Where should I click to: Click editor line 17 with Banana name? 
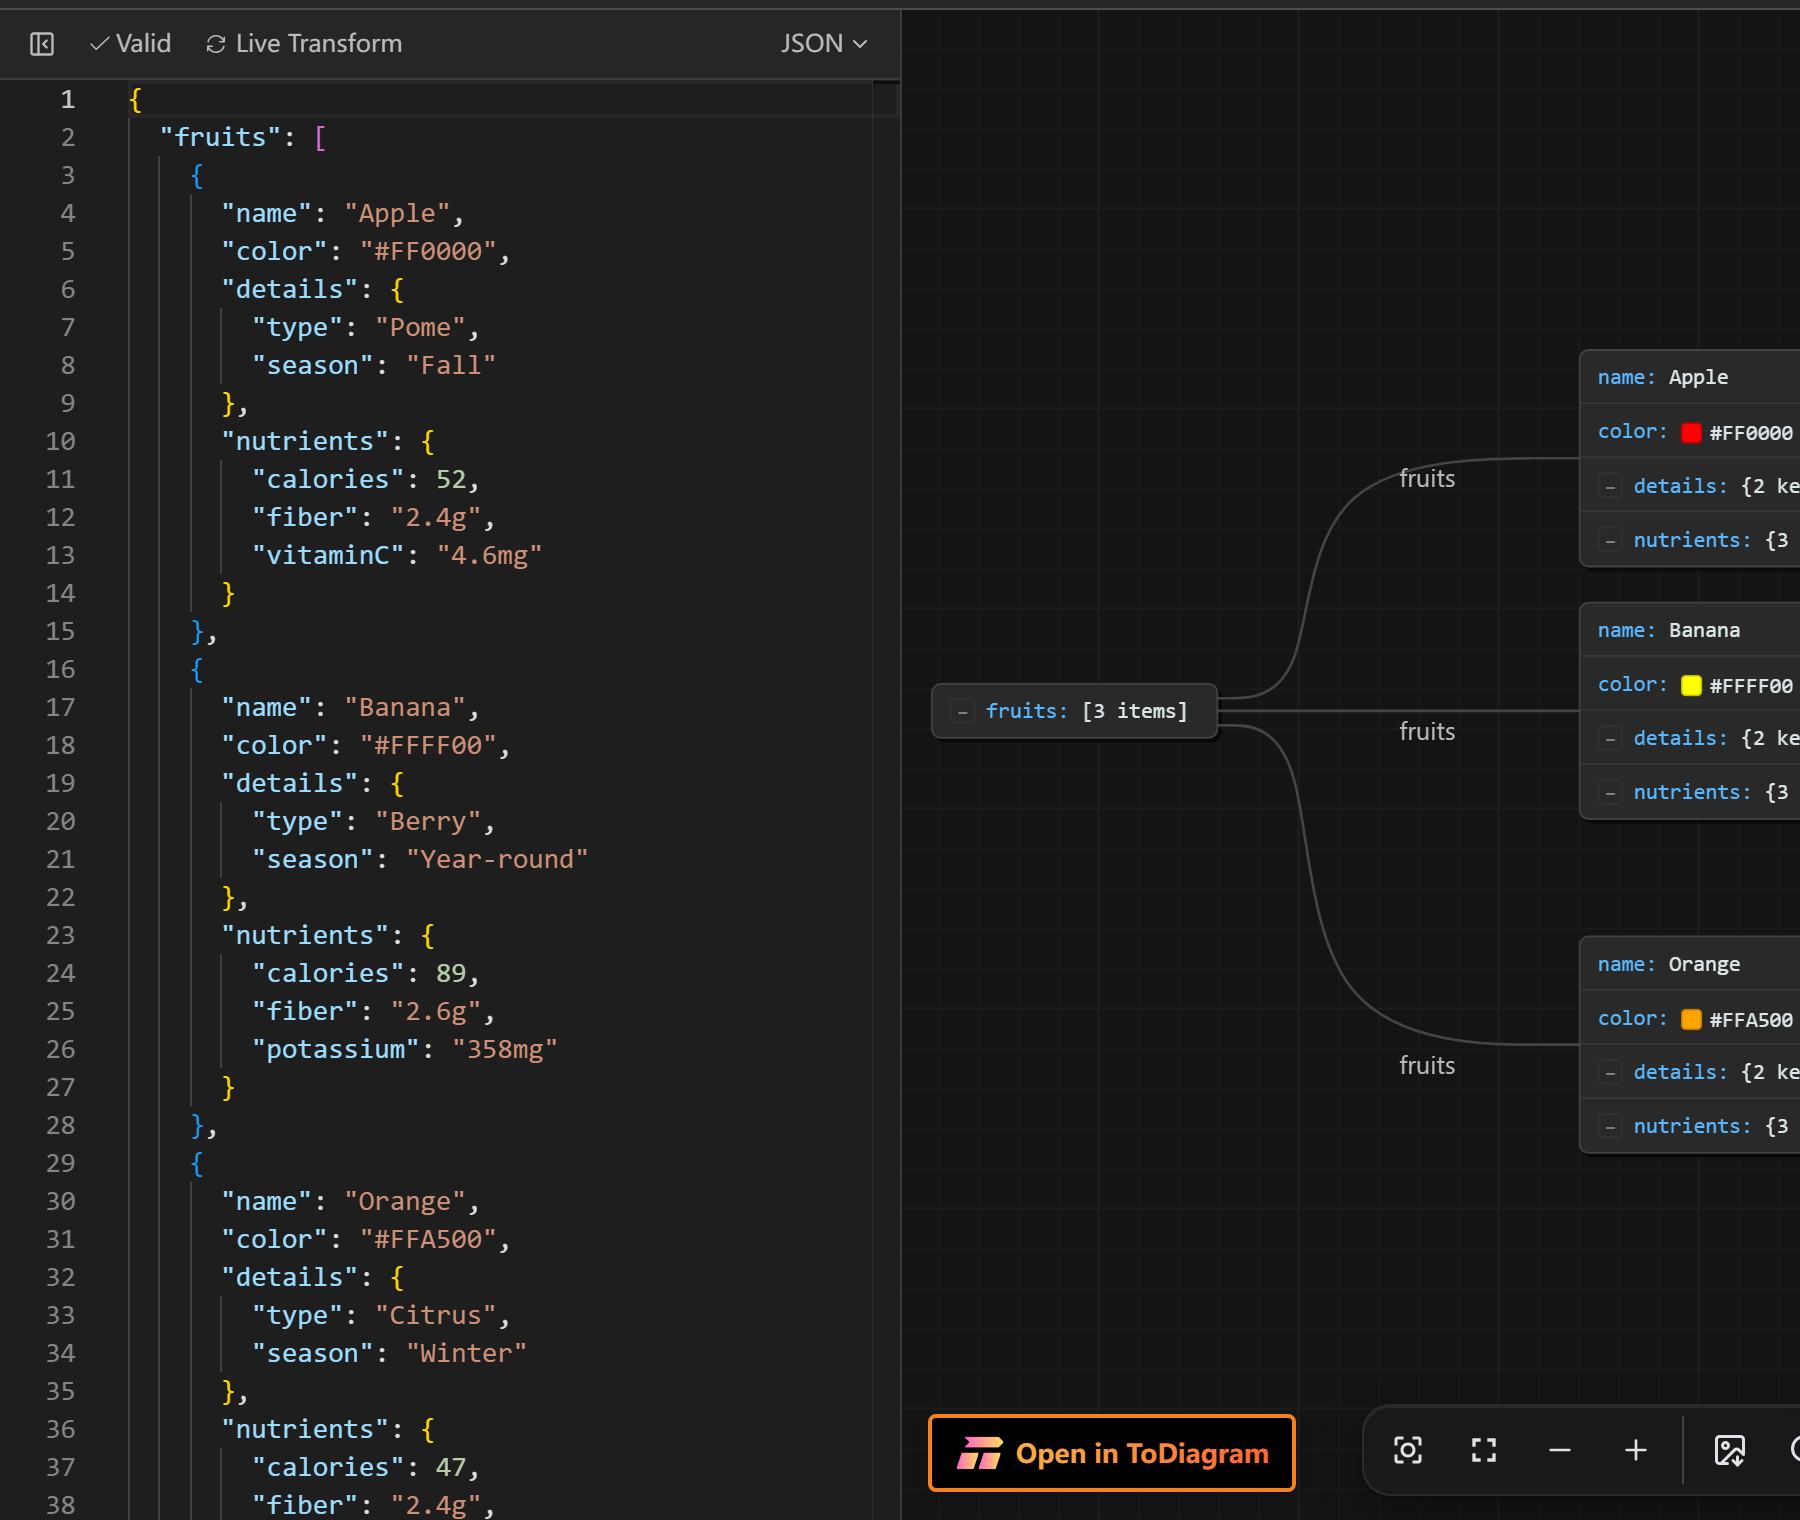350,707
